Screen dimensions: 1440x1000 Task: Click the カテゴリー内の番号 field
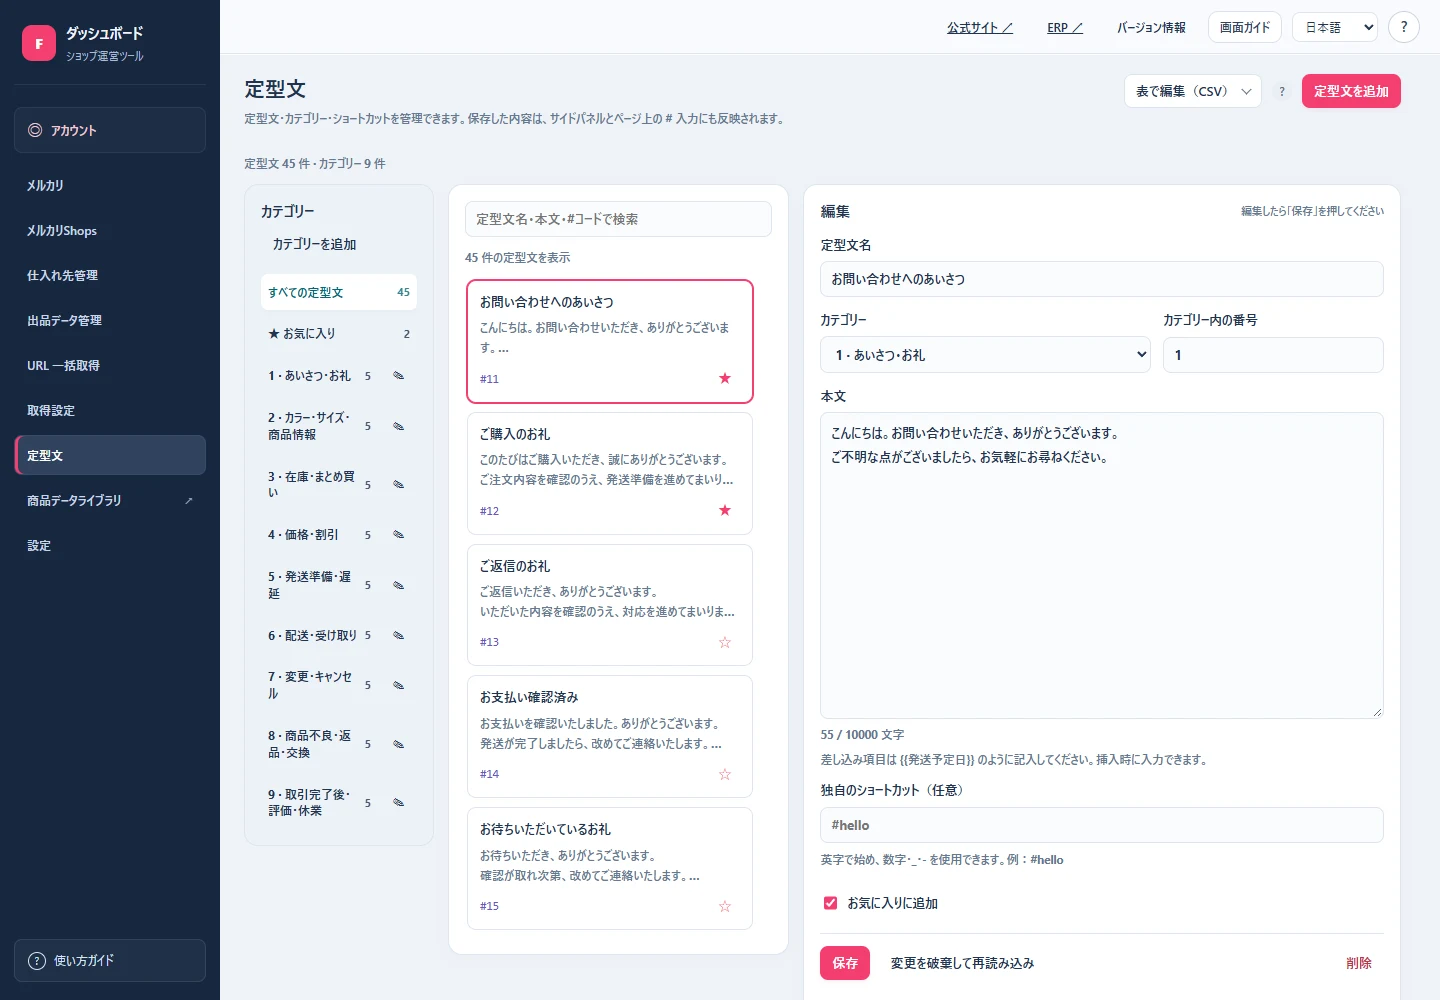(x=1273, y=355)
